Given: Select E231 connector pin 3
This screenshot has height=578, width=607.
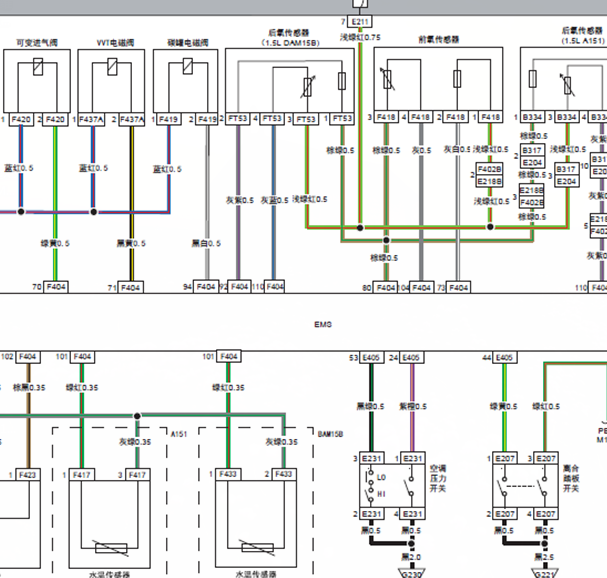Looking at the screenshot, I should [371, 458].
